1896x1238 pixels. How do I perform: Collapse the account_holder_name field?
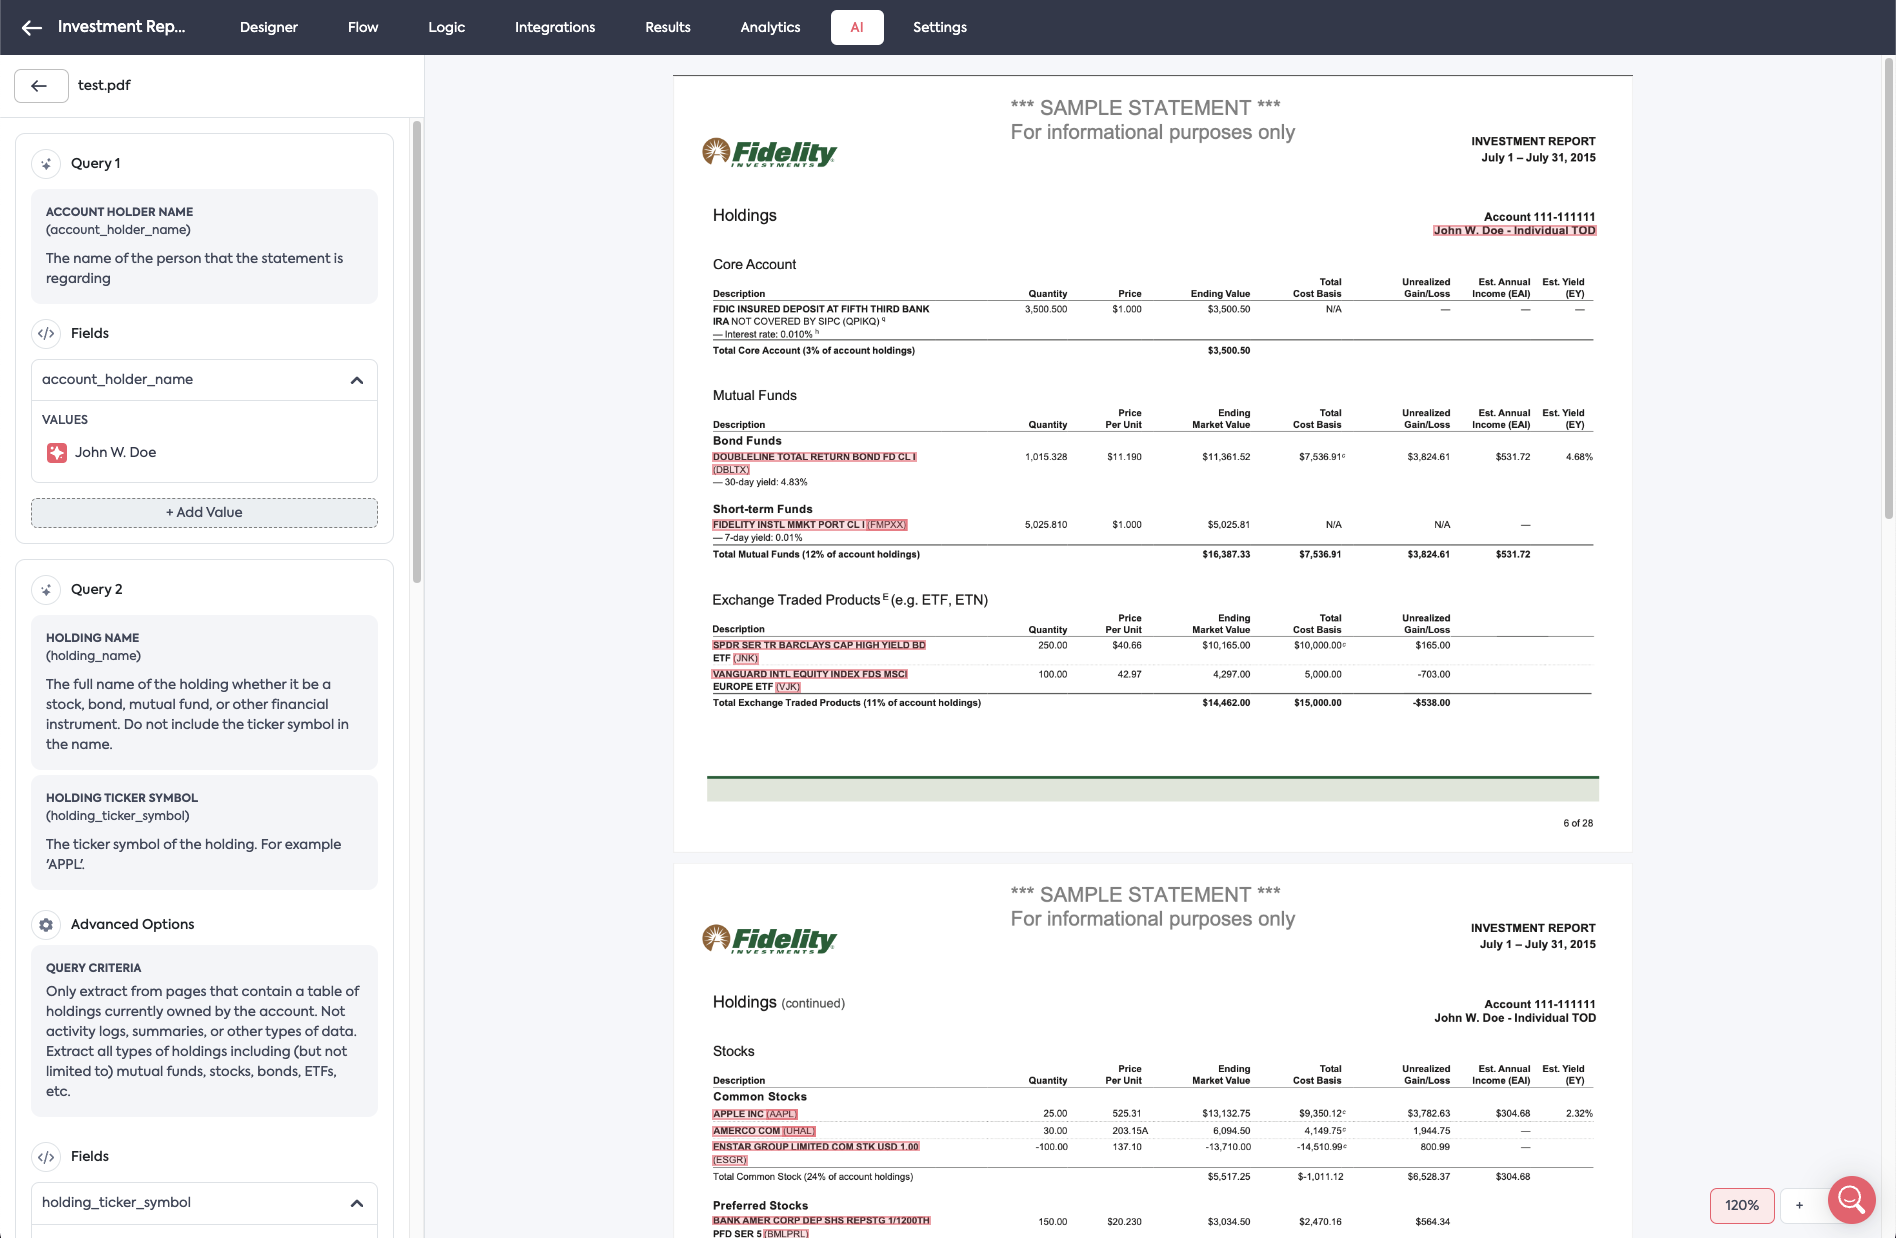(x=357, y=380)
